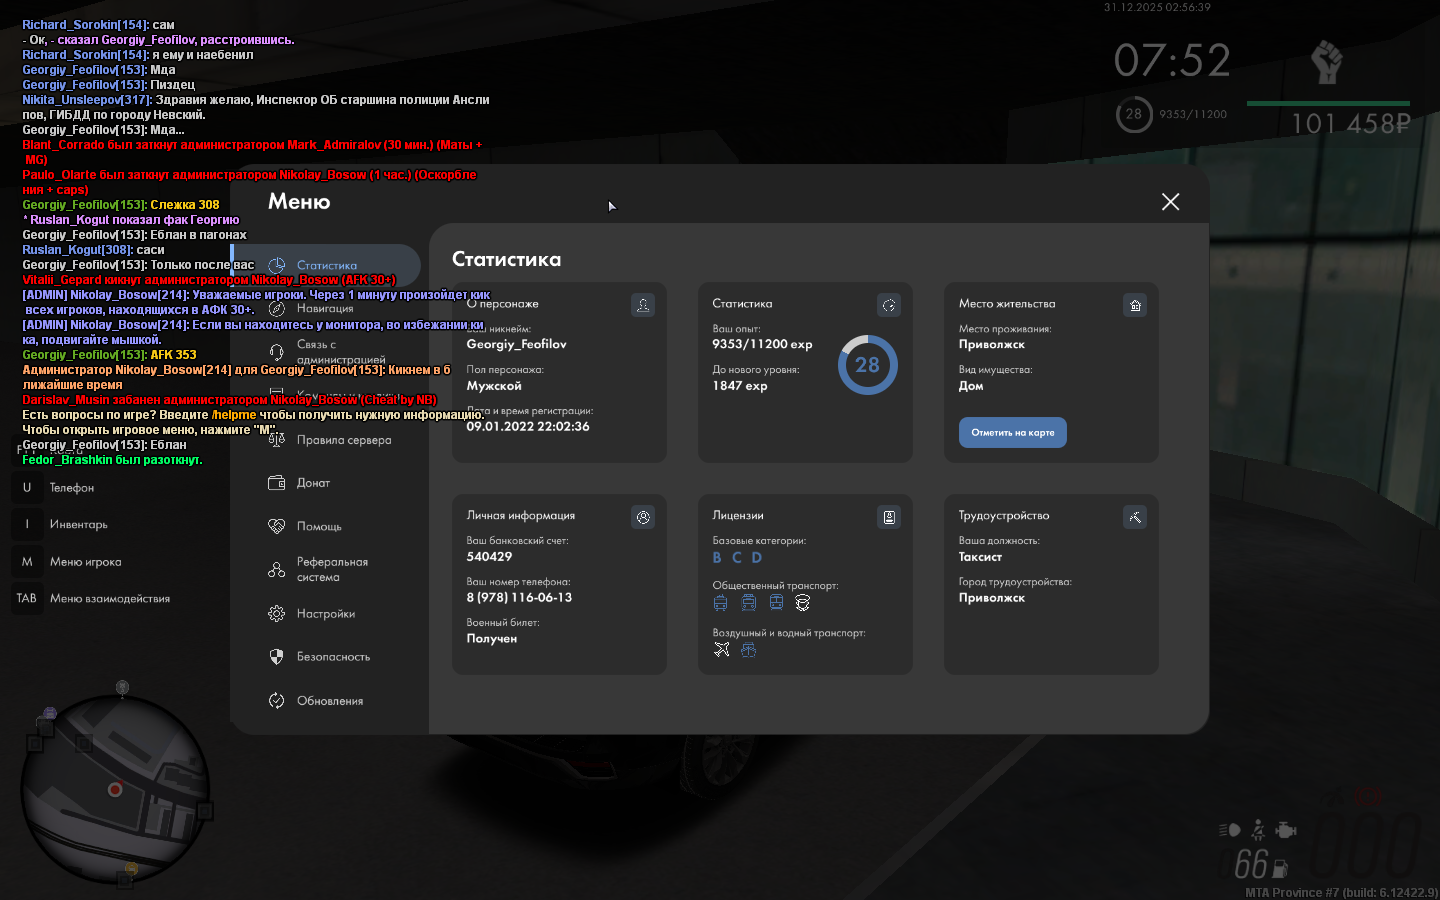Click the category B license letter
This screenshot has height=900, width=1440.
click(x=717, y=558)
